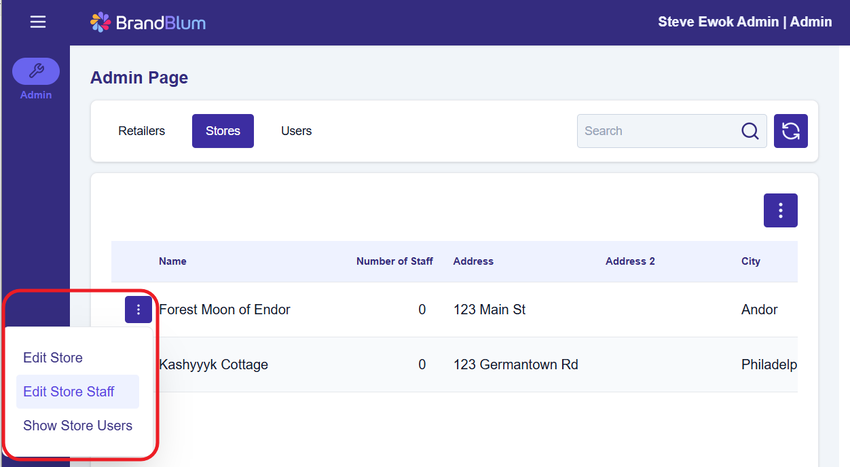Select the Admin wrench icon in sidebar
The width and height of the screenshot is (850, 467).
tap(36, 71)
